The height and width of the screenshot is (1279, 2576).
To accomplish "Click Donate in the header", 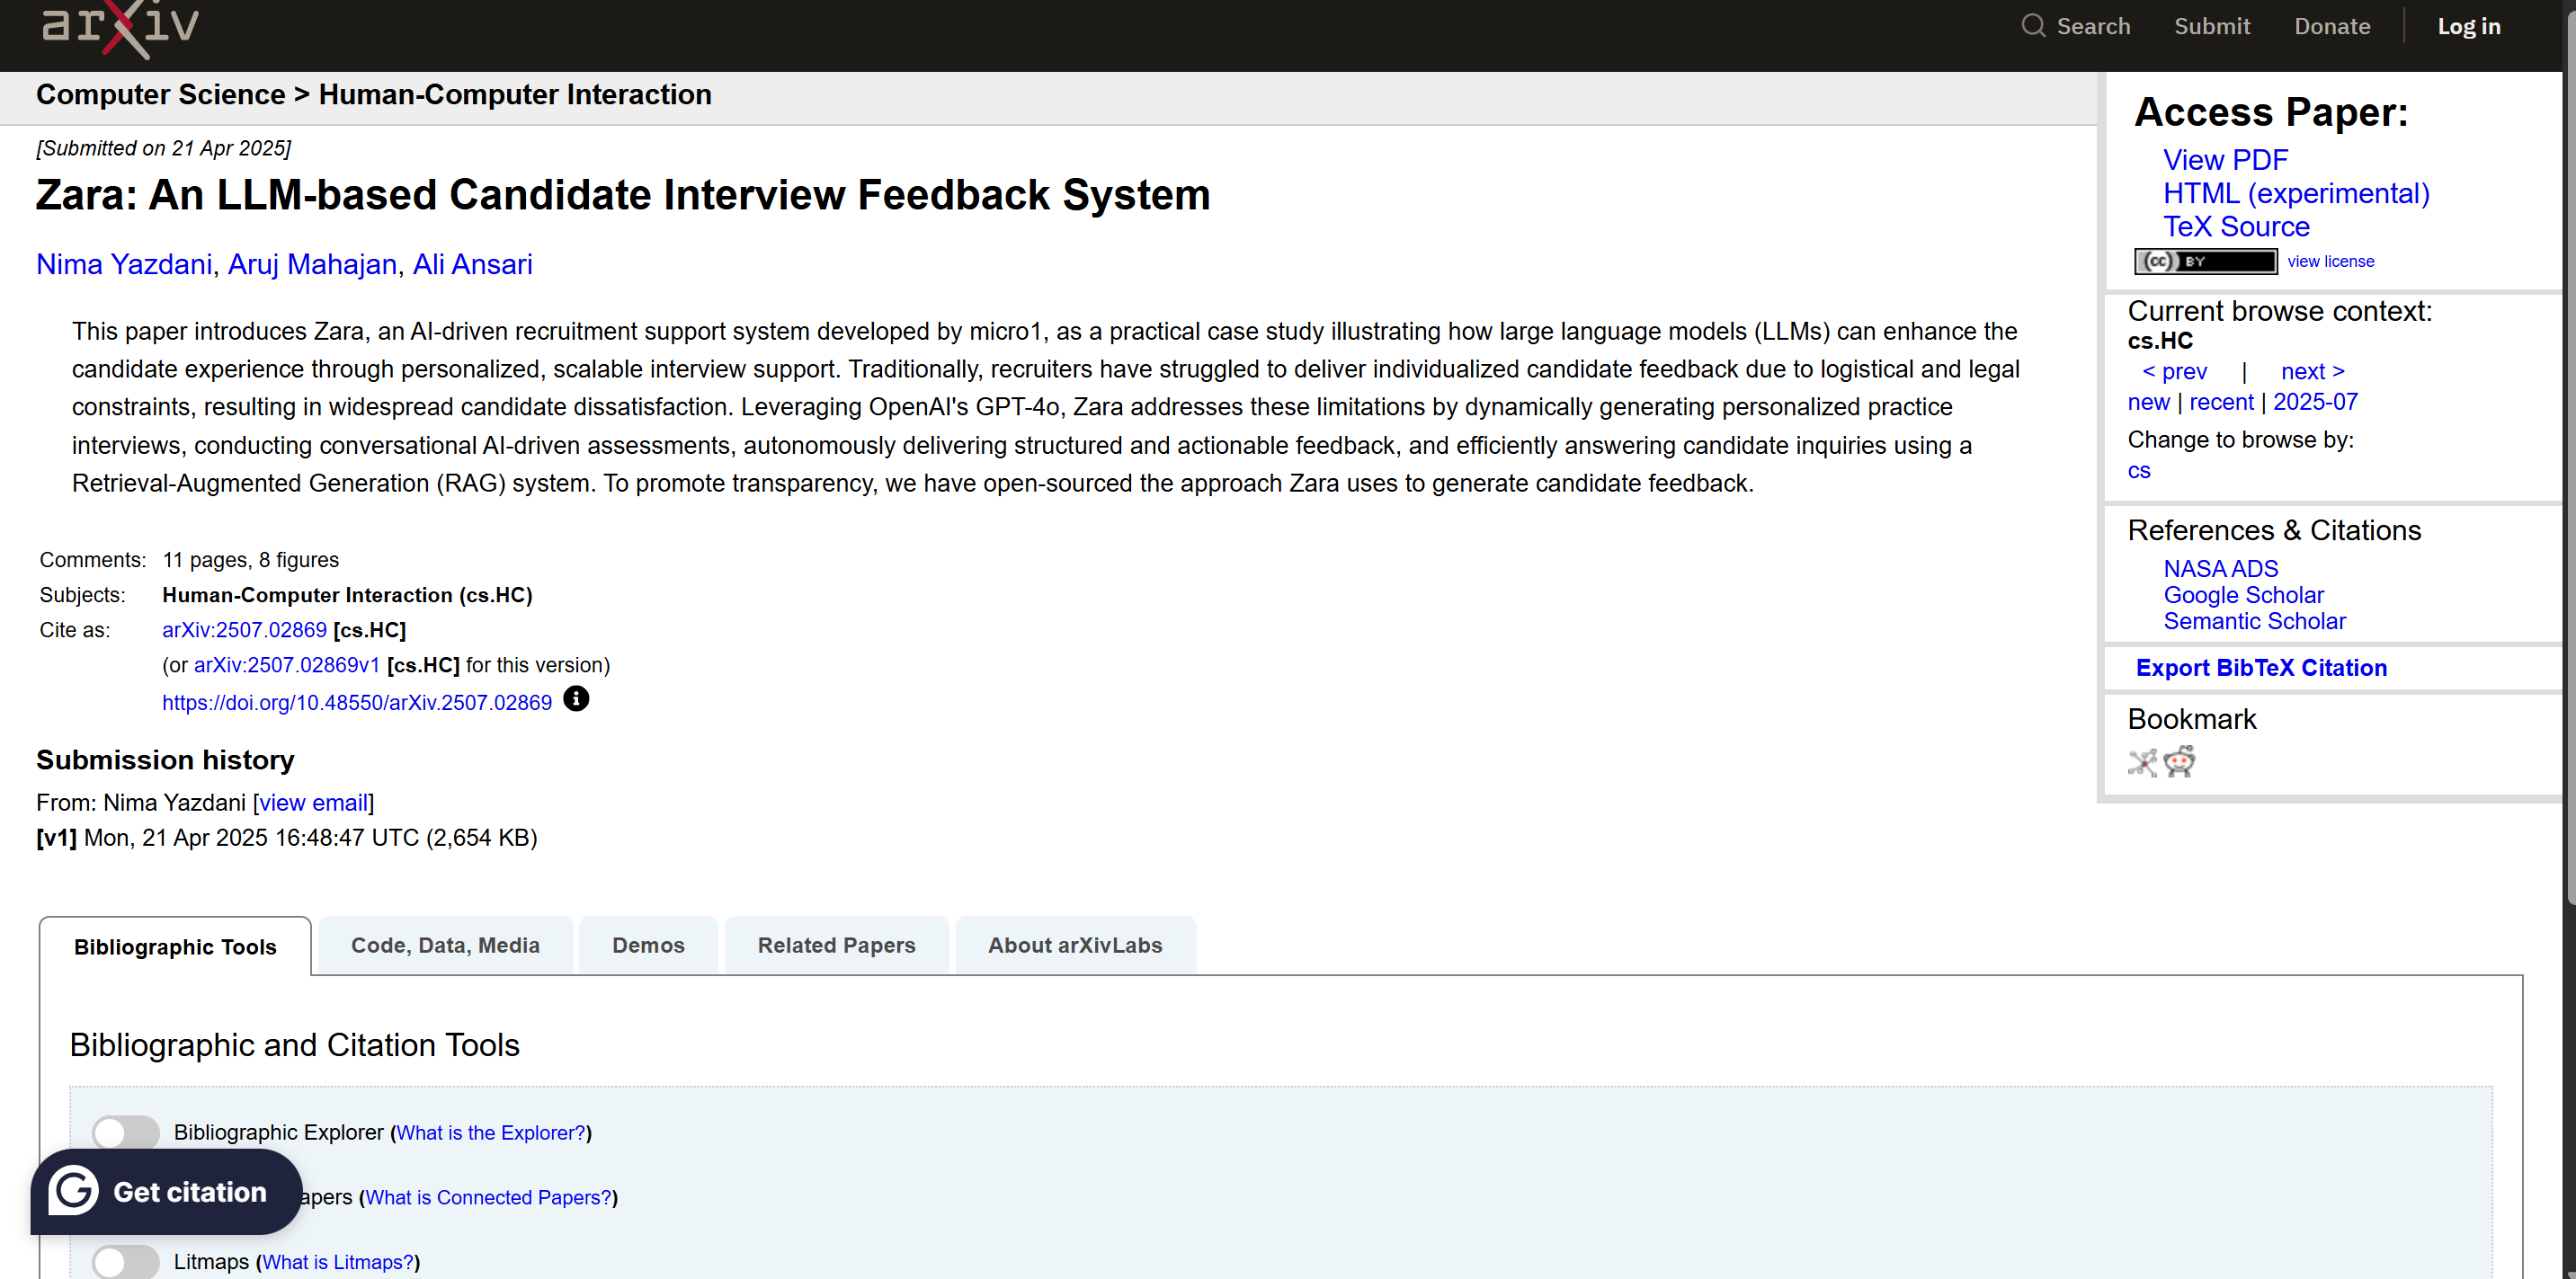I will (2332, 26).
